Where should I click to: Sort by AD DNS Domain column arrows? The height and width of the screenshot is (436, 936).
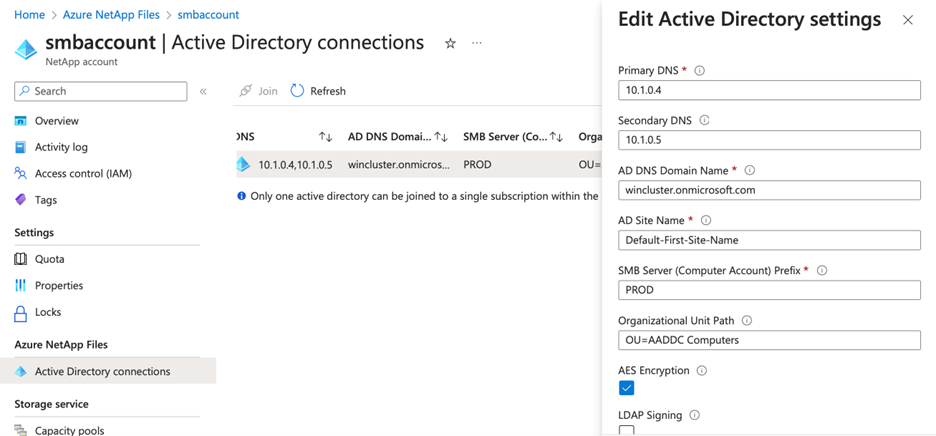click(x=441, y=137)
